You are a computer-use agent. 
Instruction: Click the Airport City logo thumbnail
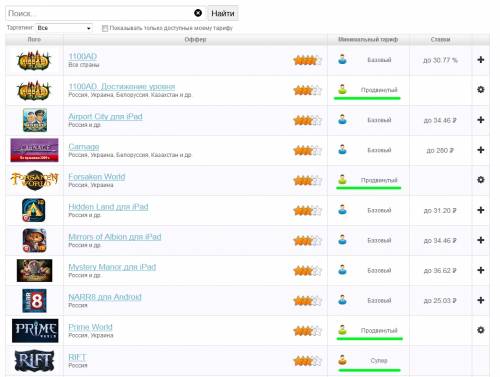[x=35, y=120]
